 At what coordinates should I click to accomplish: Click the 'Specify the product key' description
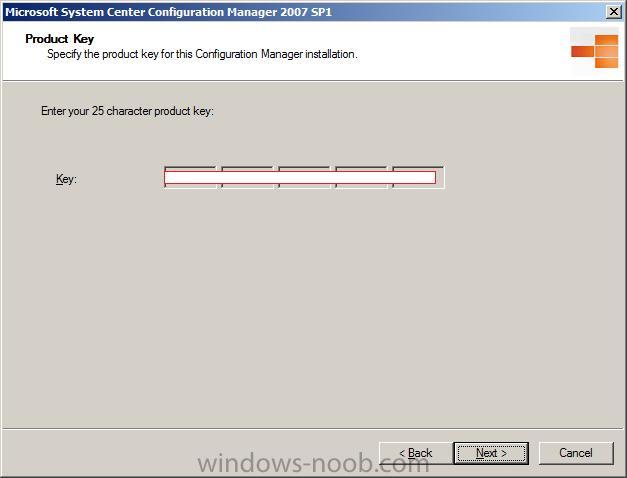(x=202, y=54)
